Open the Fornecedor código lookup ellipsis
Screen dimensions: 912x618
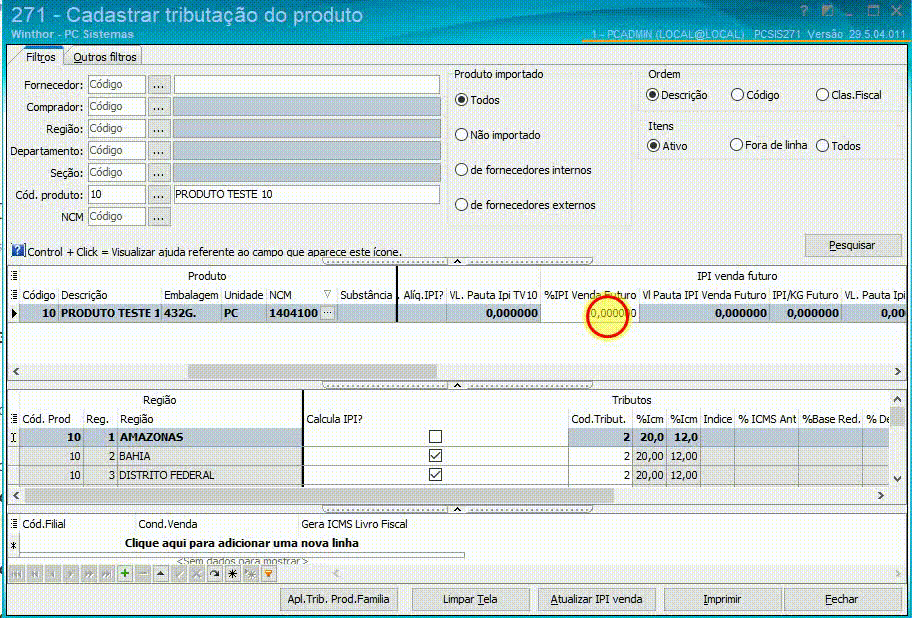pyautogui.click(x=159, y=84)
